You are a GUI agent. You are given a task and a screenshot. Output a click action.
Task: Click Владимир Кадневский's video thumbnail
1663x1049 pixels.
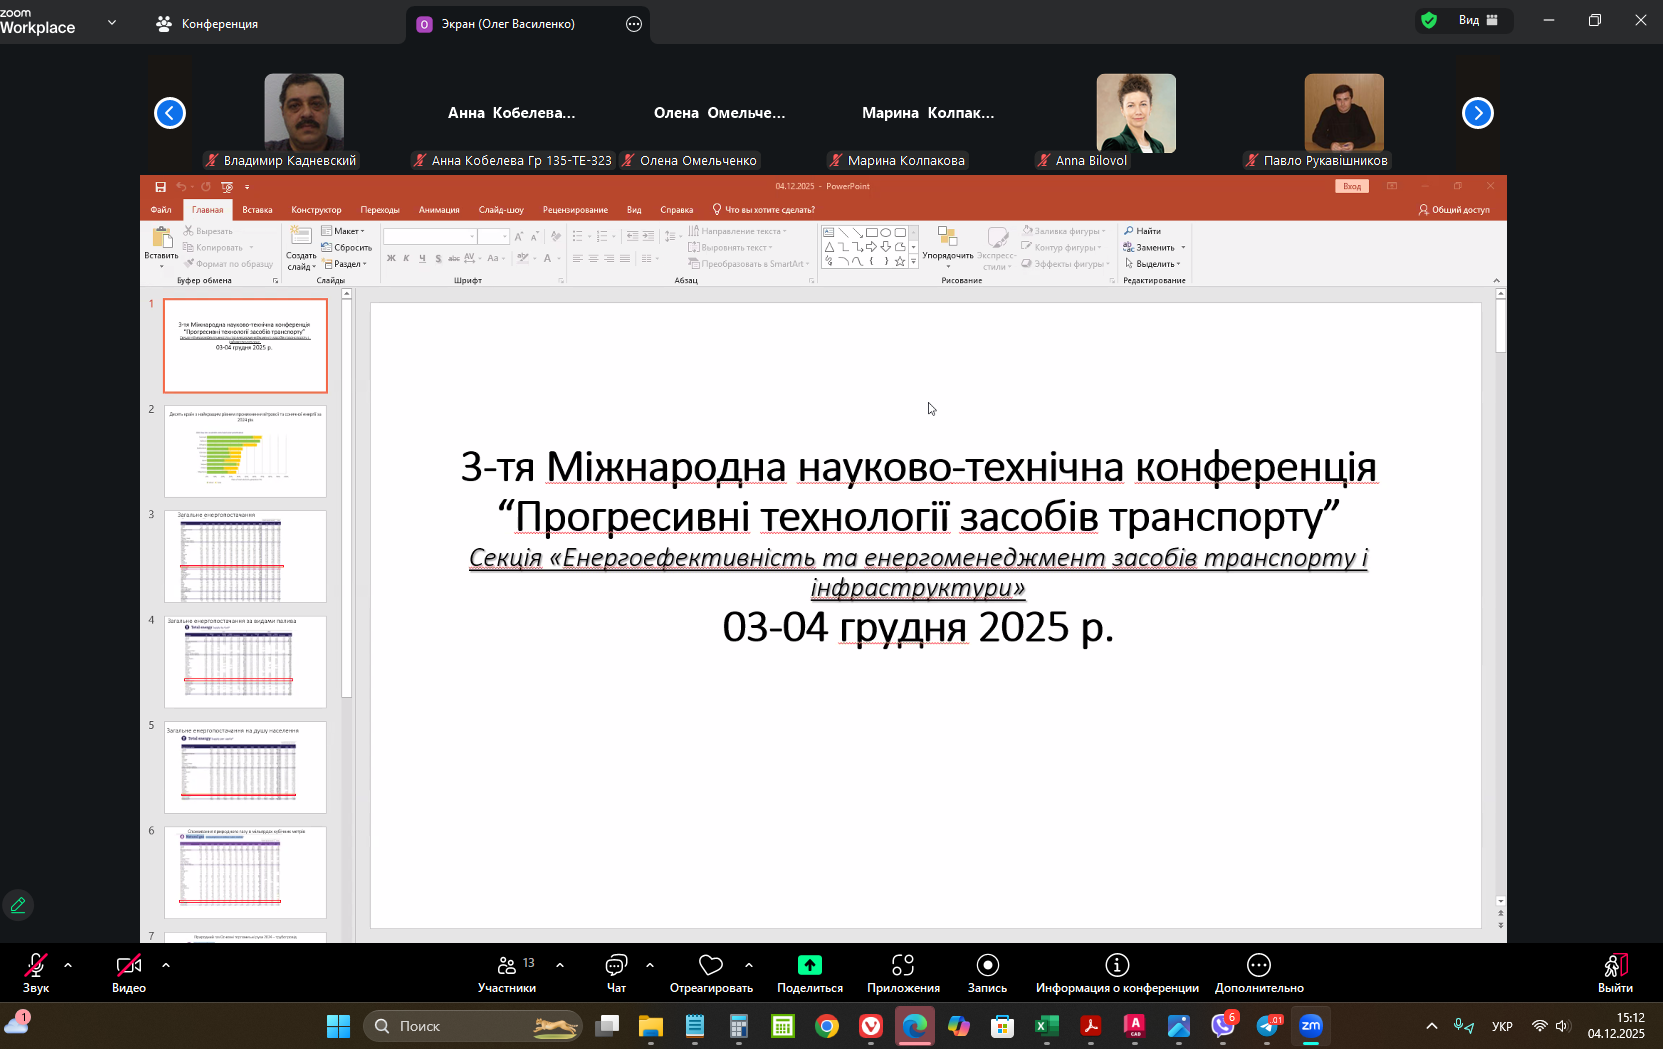(303, 112)
